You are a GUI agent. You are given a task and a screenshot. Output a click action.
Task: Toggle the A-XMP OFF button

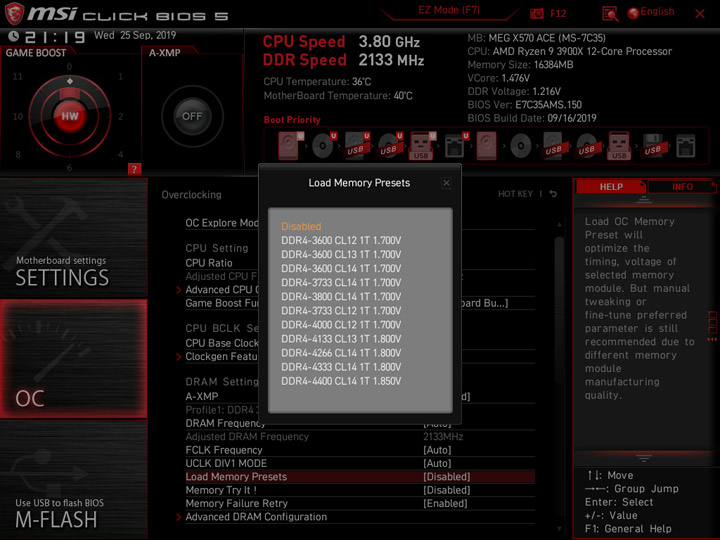tap(192, 116)
